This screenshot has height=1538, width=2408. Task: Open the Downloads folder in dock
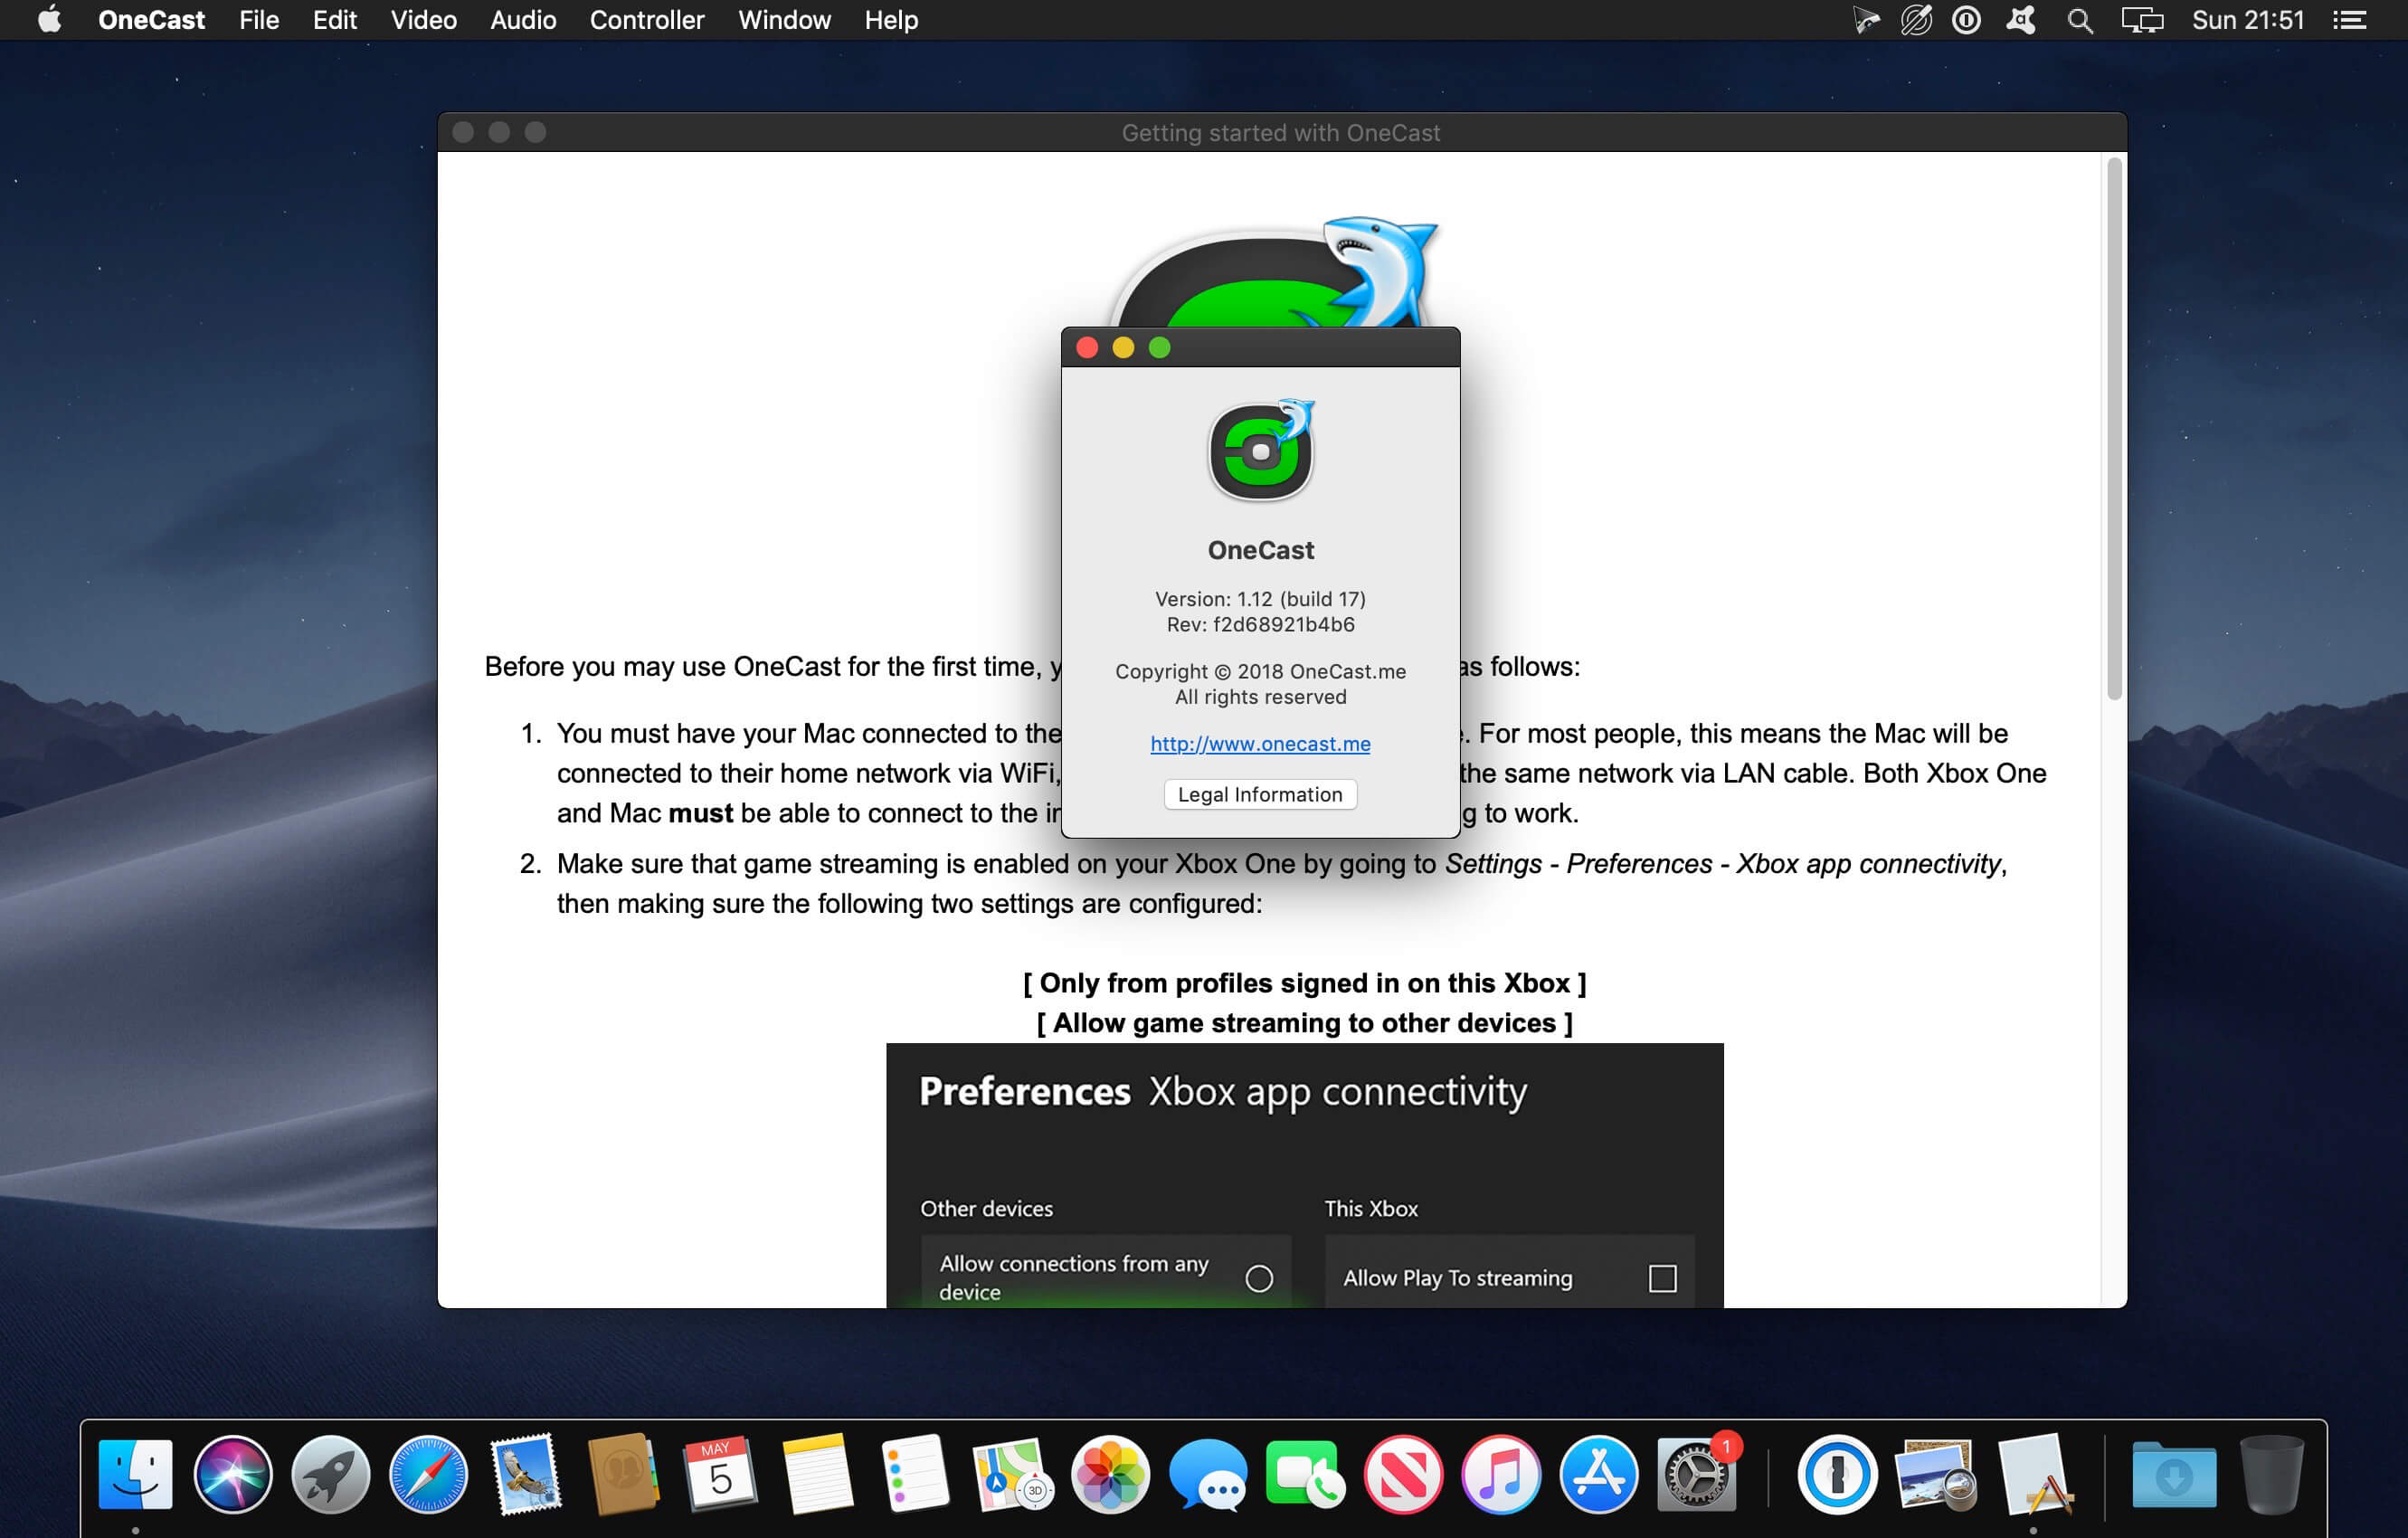coord(2173,1474)
